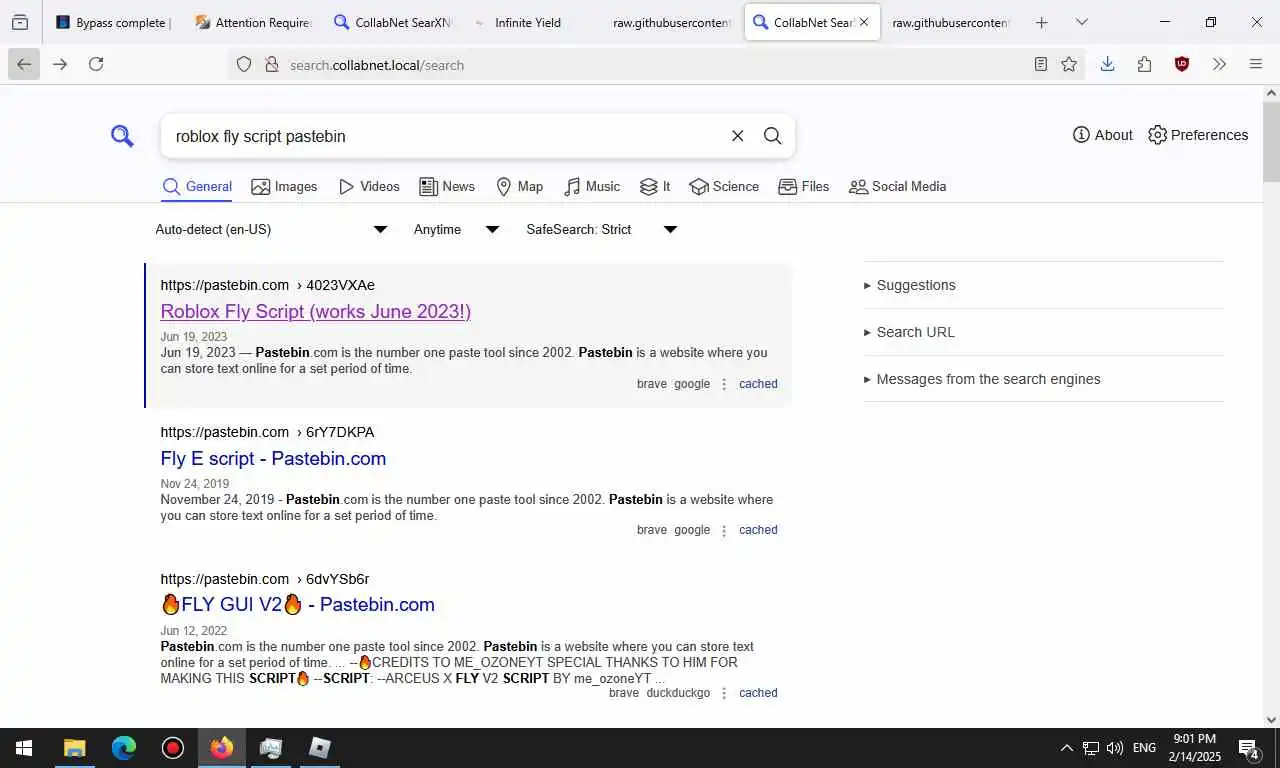Open Microsoft Edge from taskbar
Screen dimensions: 1280x768
[124, 748]
